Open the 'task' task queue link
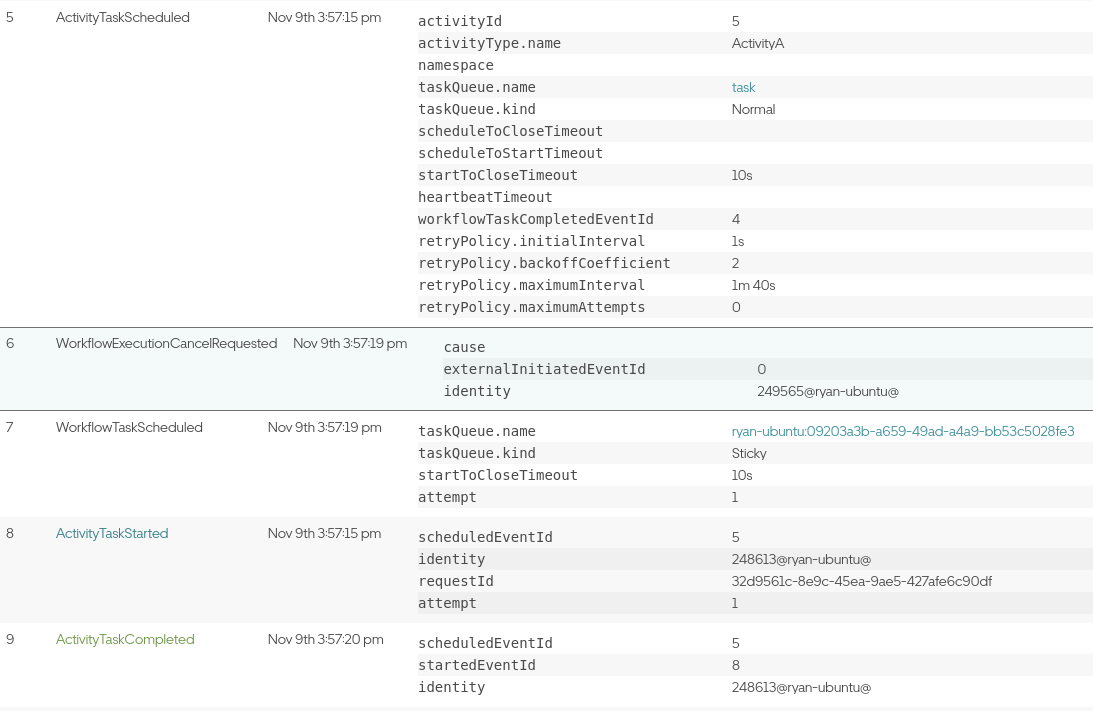1093x711 pixels. (743, 87)
